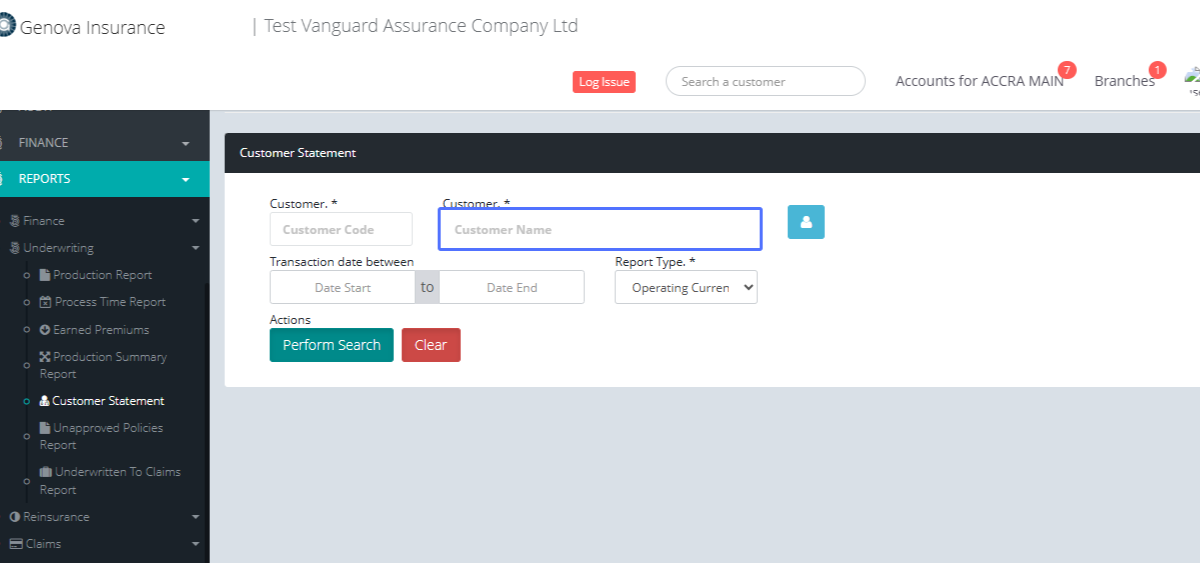Image resolution: width=1200 pixels, height=563 pixels.
Task: Open the Report Type dropdown
Action: 686,288
